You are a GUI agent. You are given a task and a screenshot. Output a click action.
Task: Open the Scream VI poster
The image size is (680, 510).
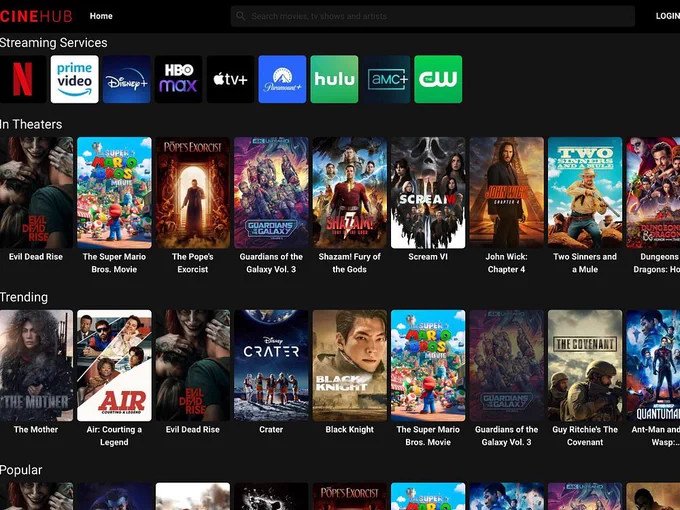428,193
